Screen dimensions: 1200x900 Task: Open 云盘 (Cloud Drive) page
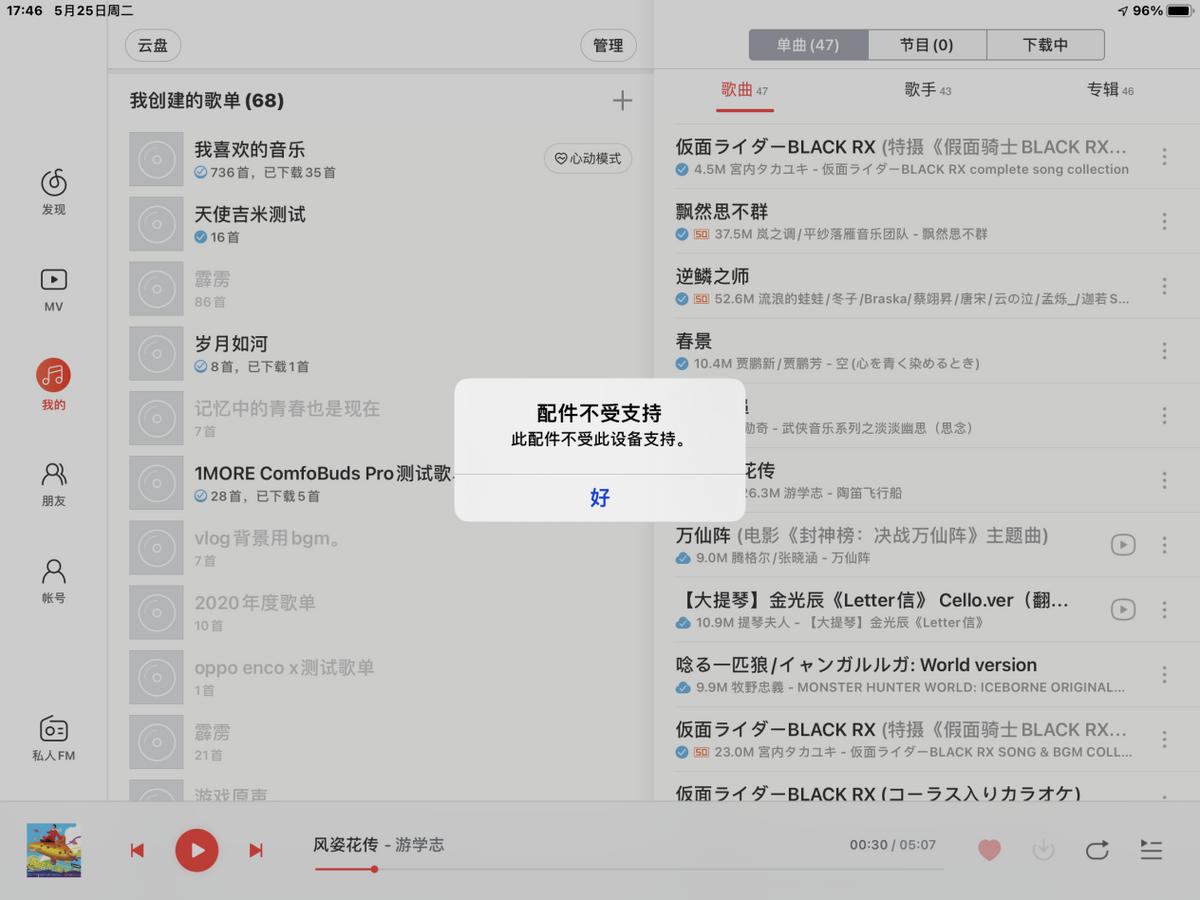point(152,46)
